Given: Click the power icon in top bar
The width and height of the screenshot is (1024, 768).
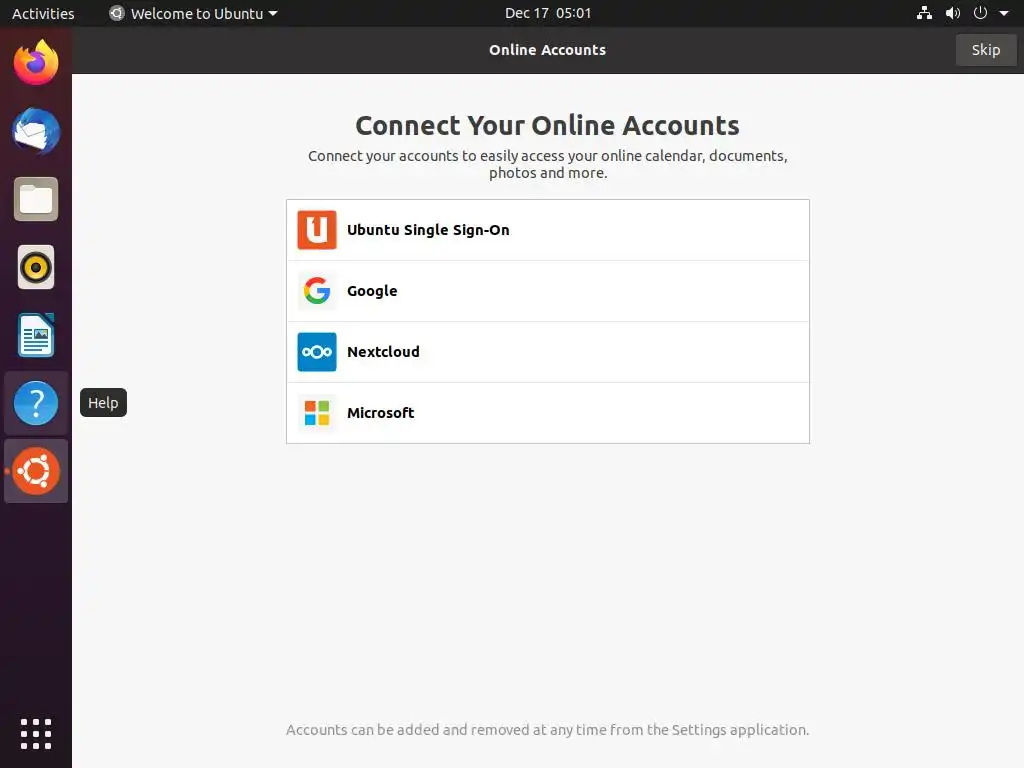Looking at the screenshot, I should (x=980, y=13).
